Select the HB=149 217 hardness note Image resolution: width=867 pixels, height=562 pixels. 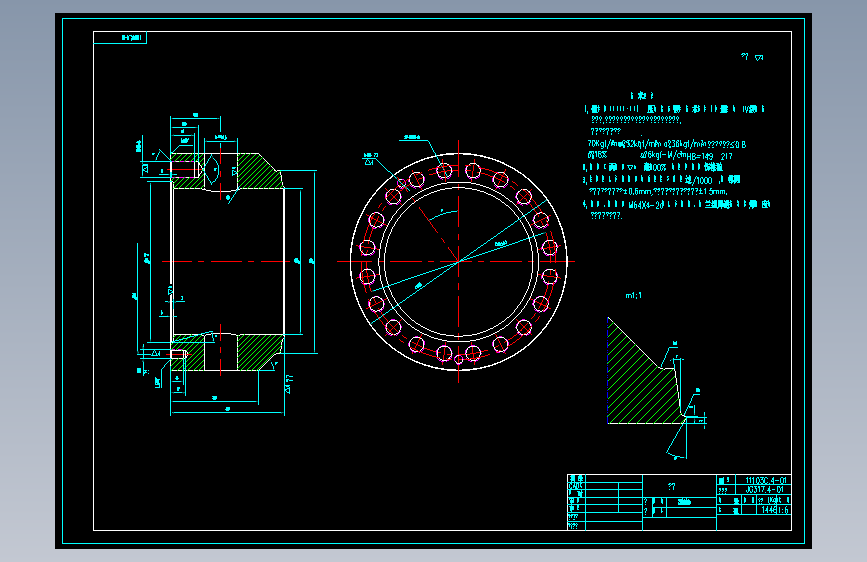(x=709, y=157)
